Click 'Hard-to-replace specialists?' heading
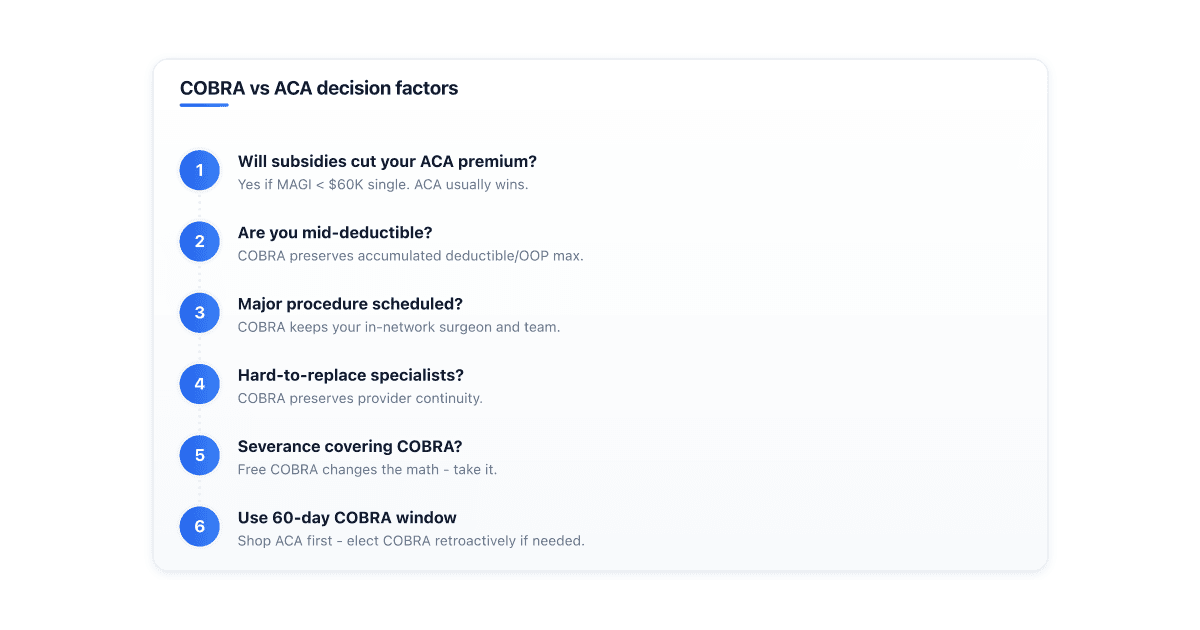Viewport: 1200px width, 630px height. 351,375
